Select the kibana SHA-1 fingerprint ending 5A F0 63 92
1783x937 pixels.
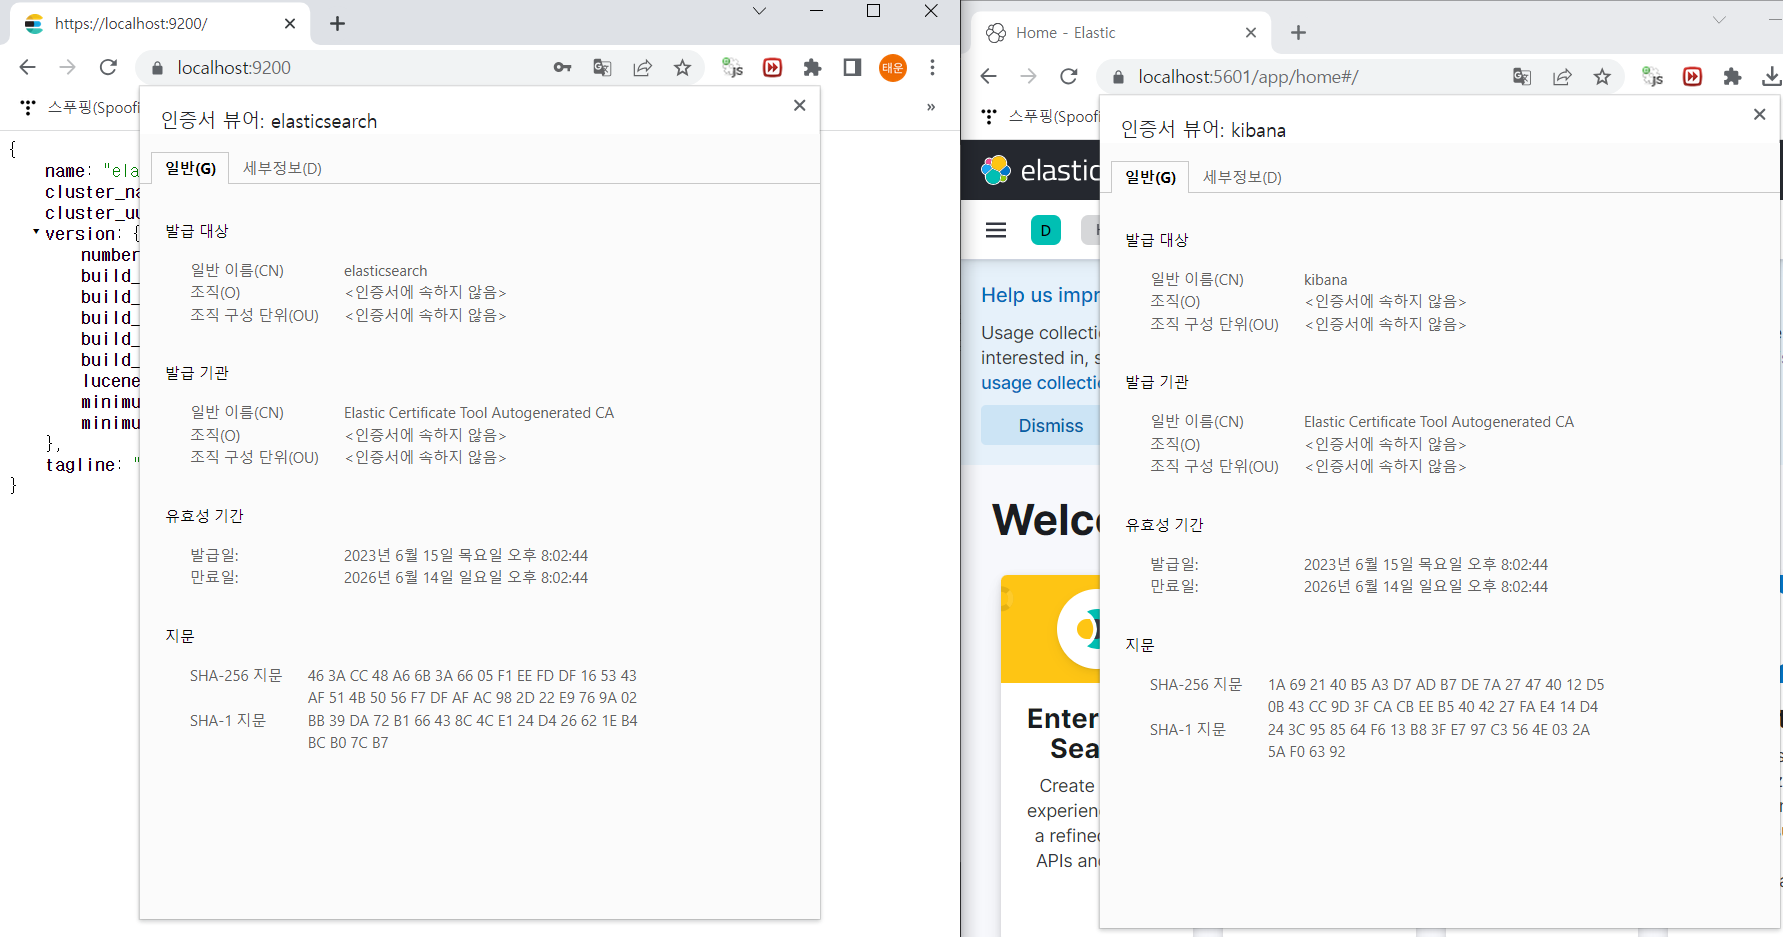click(x=1428, y=741)
